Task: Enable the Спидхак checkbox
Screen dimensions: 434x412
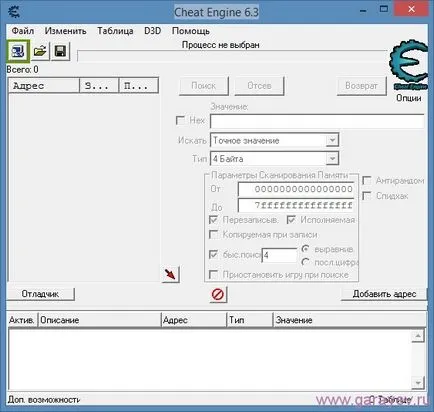Action: coord(367,196)
